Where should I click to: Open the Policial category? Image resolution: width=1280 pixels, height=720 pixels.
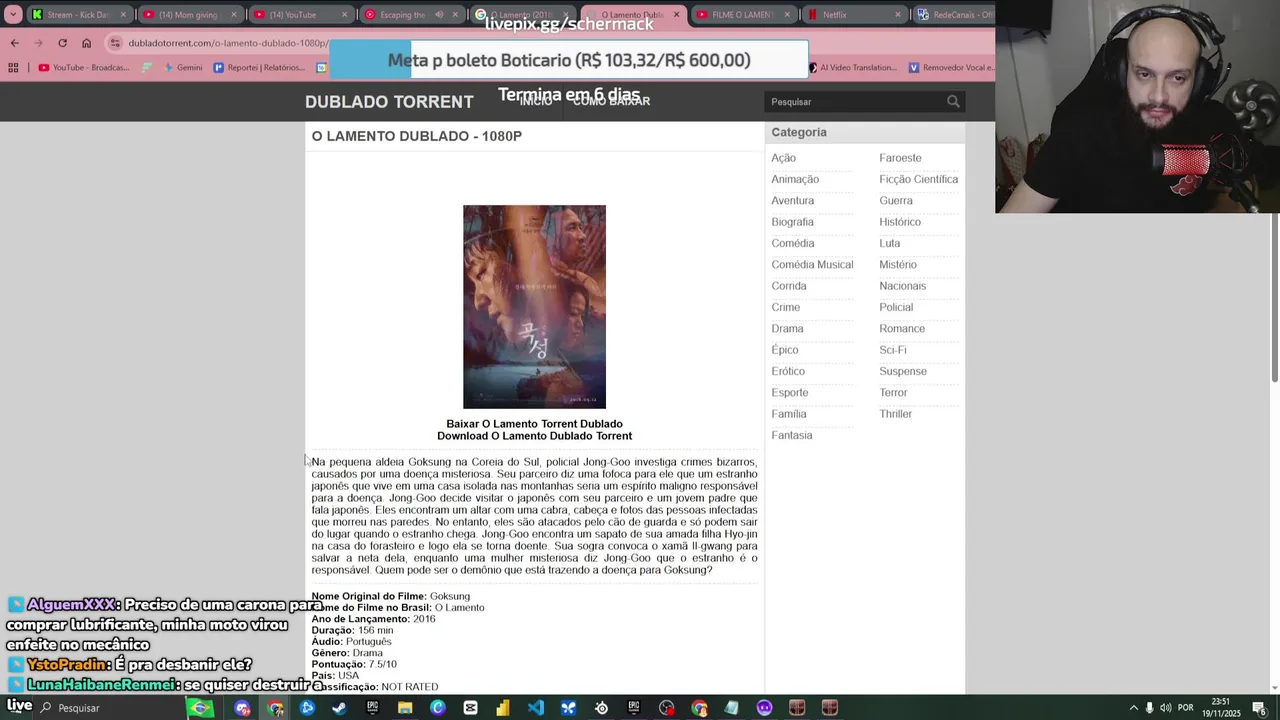895,307
